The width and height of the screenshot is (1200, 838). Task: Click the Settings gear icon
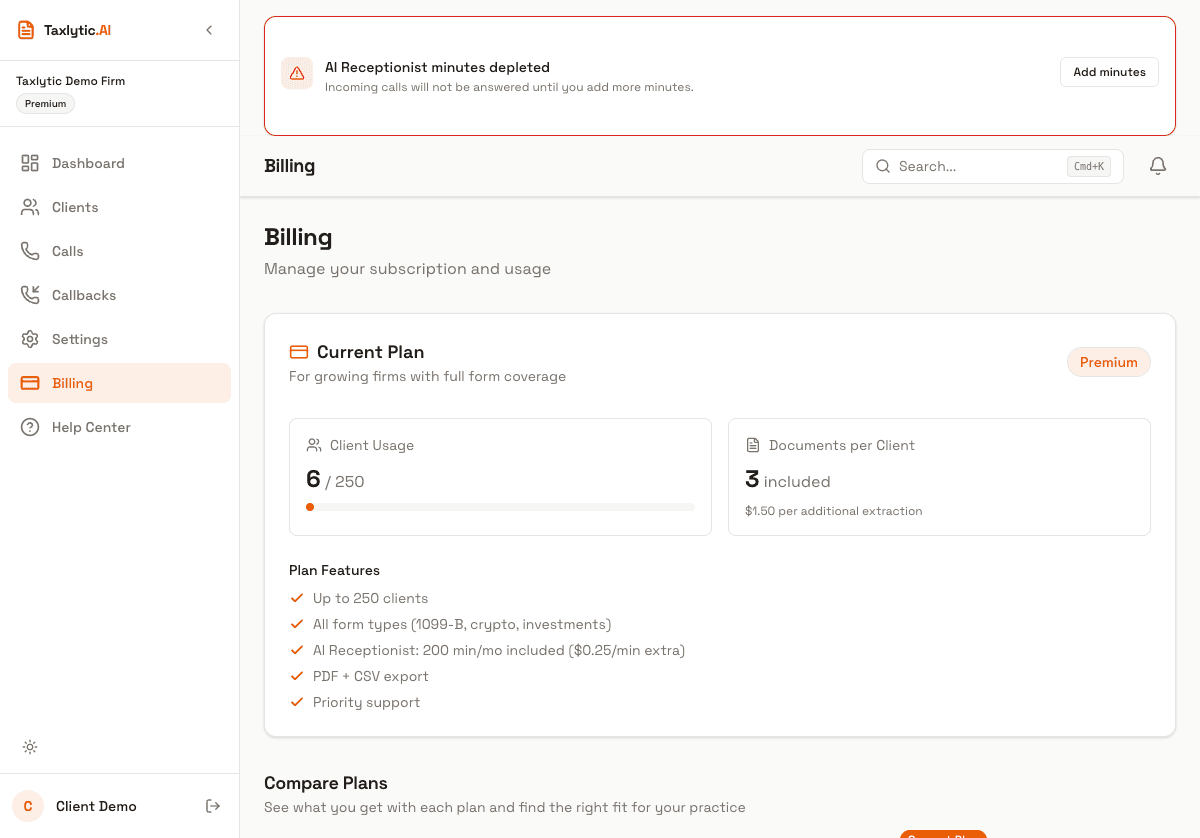pyautogui.click(x=30, y=339)
